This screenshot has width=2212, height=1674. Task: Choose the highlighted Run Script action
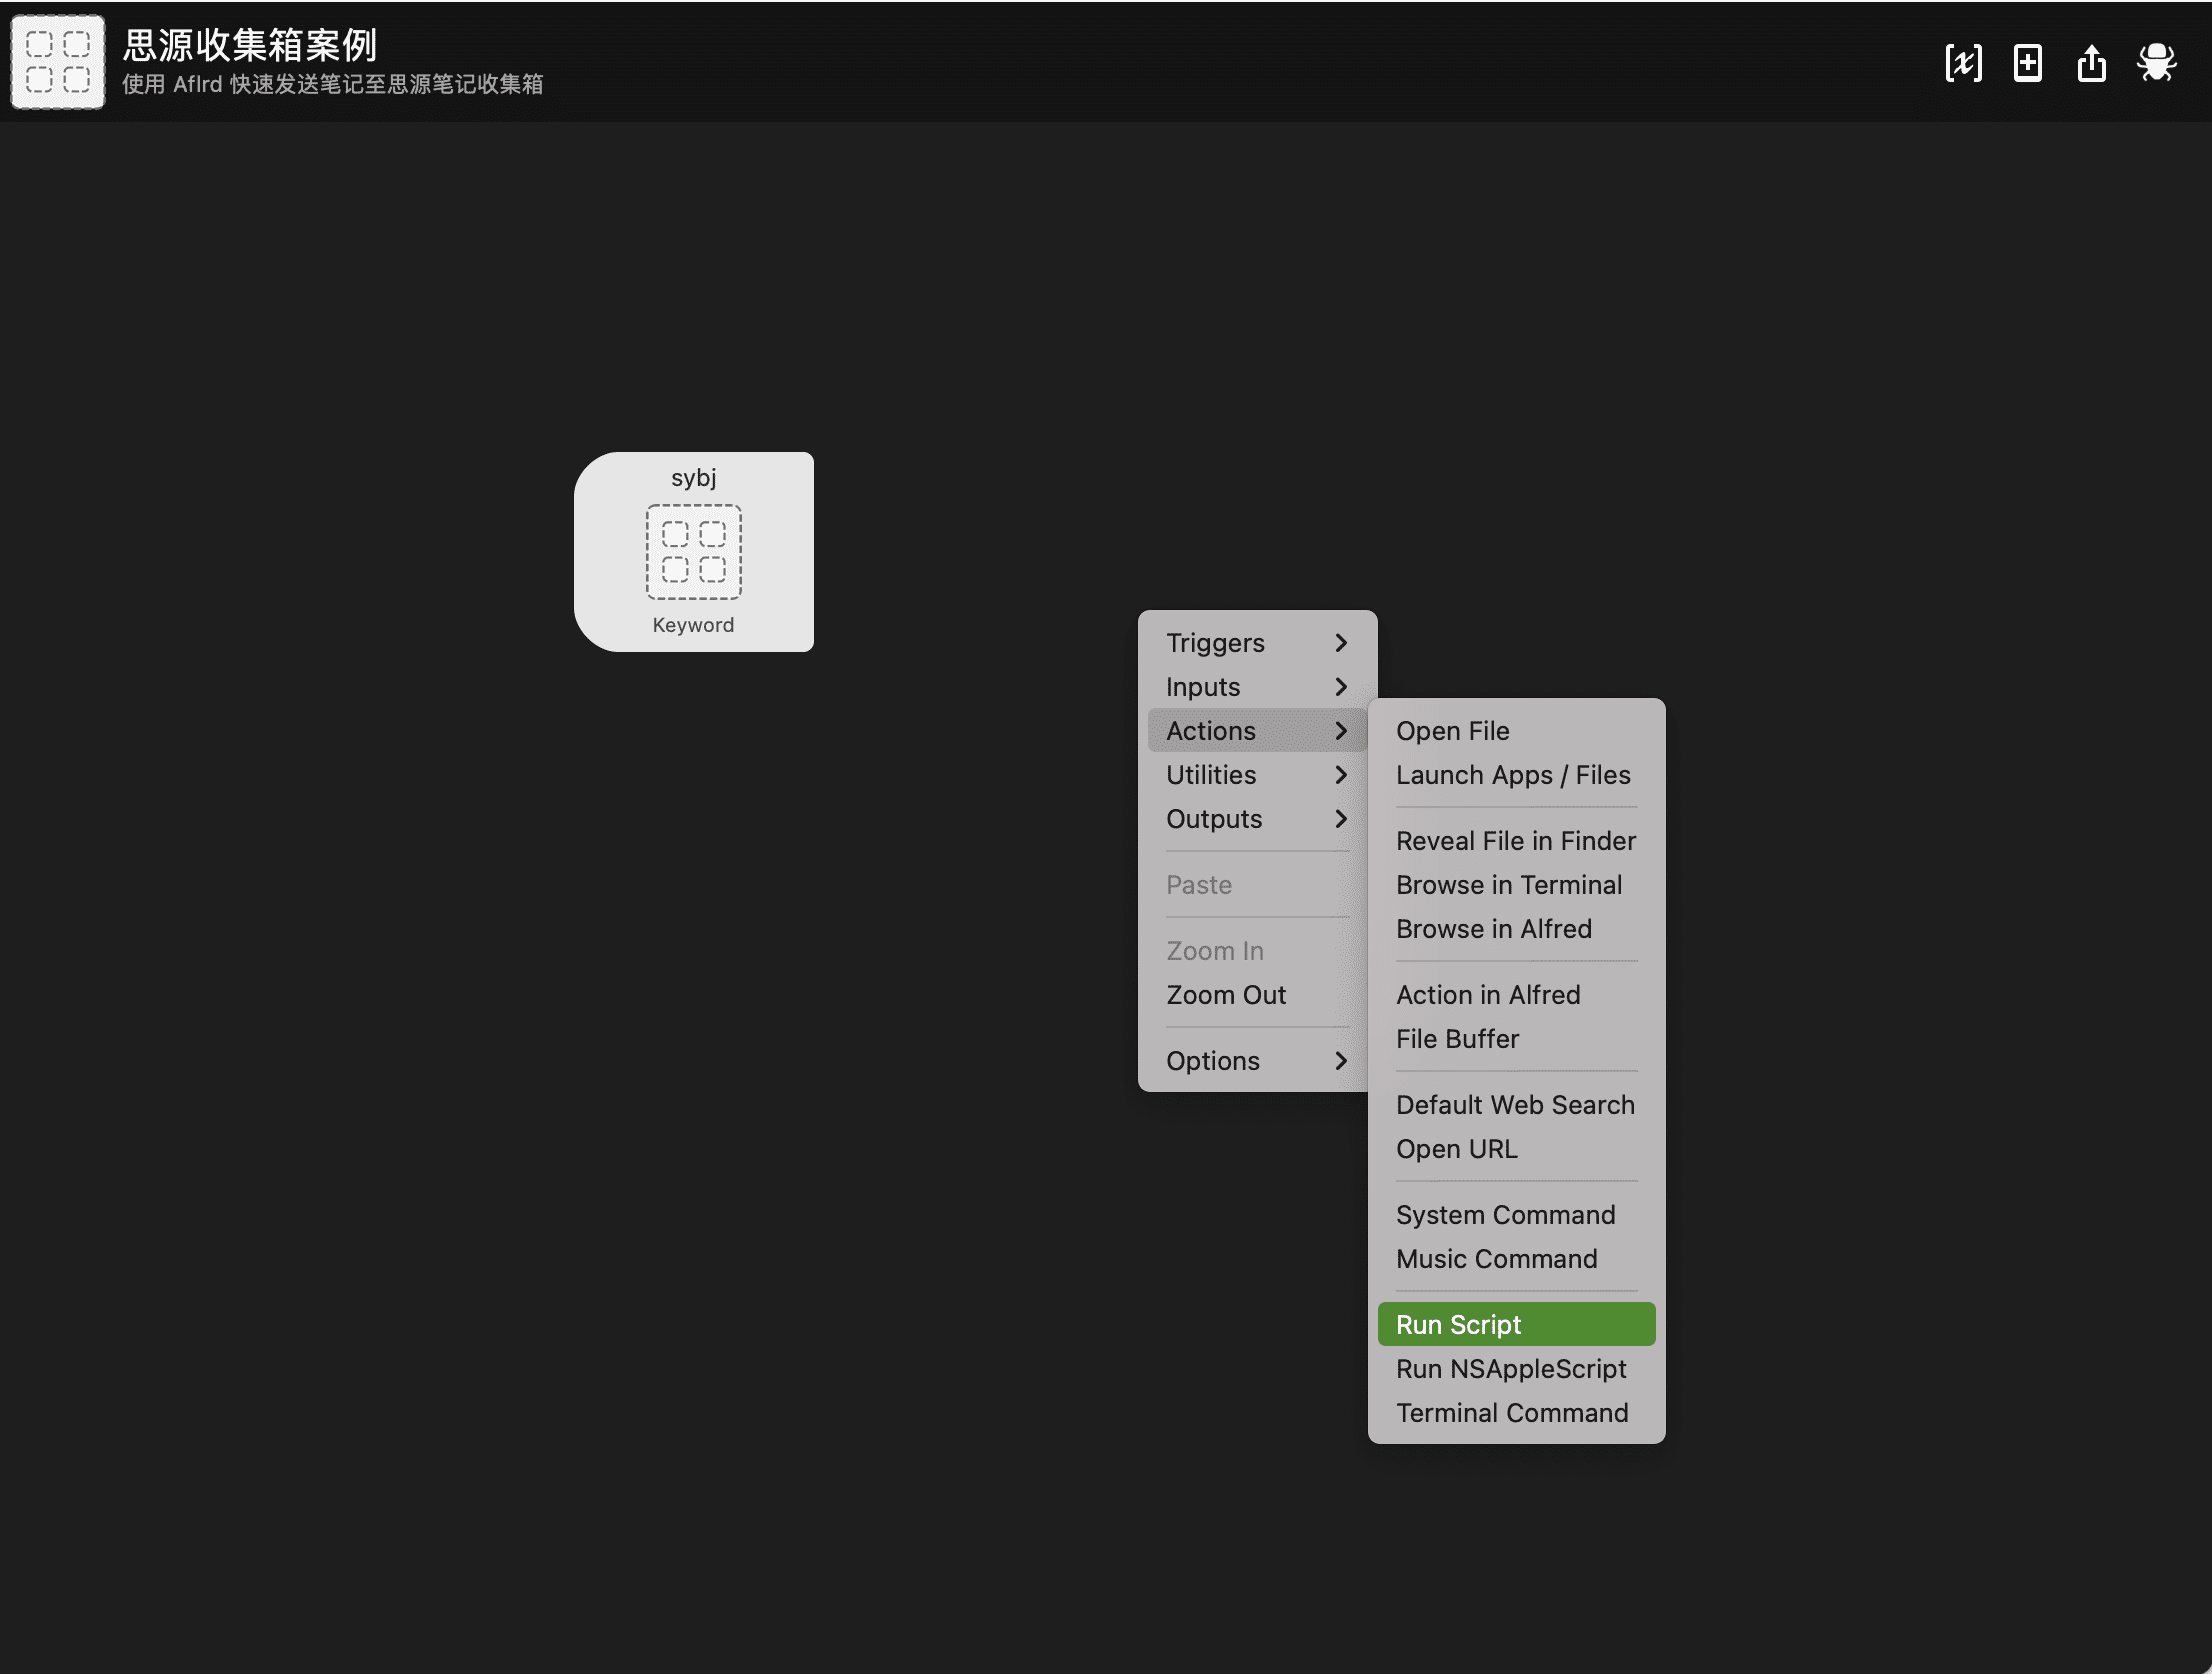click(x=1516, y=1325)
